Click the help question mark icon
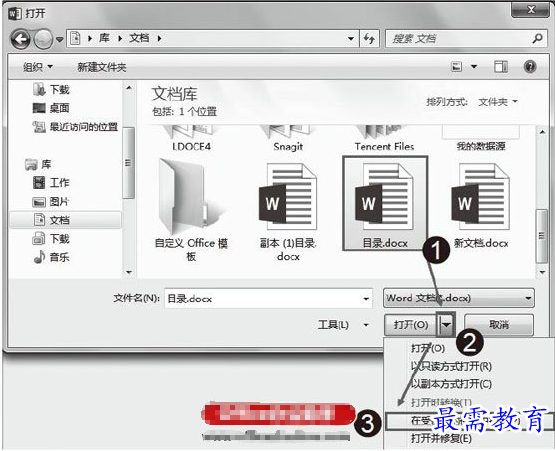 [530, 67]
